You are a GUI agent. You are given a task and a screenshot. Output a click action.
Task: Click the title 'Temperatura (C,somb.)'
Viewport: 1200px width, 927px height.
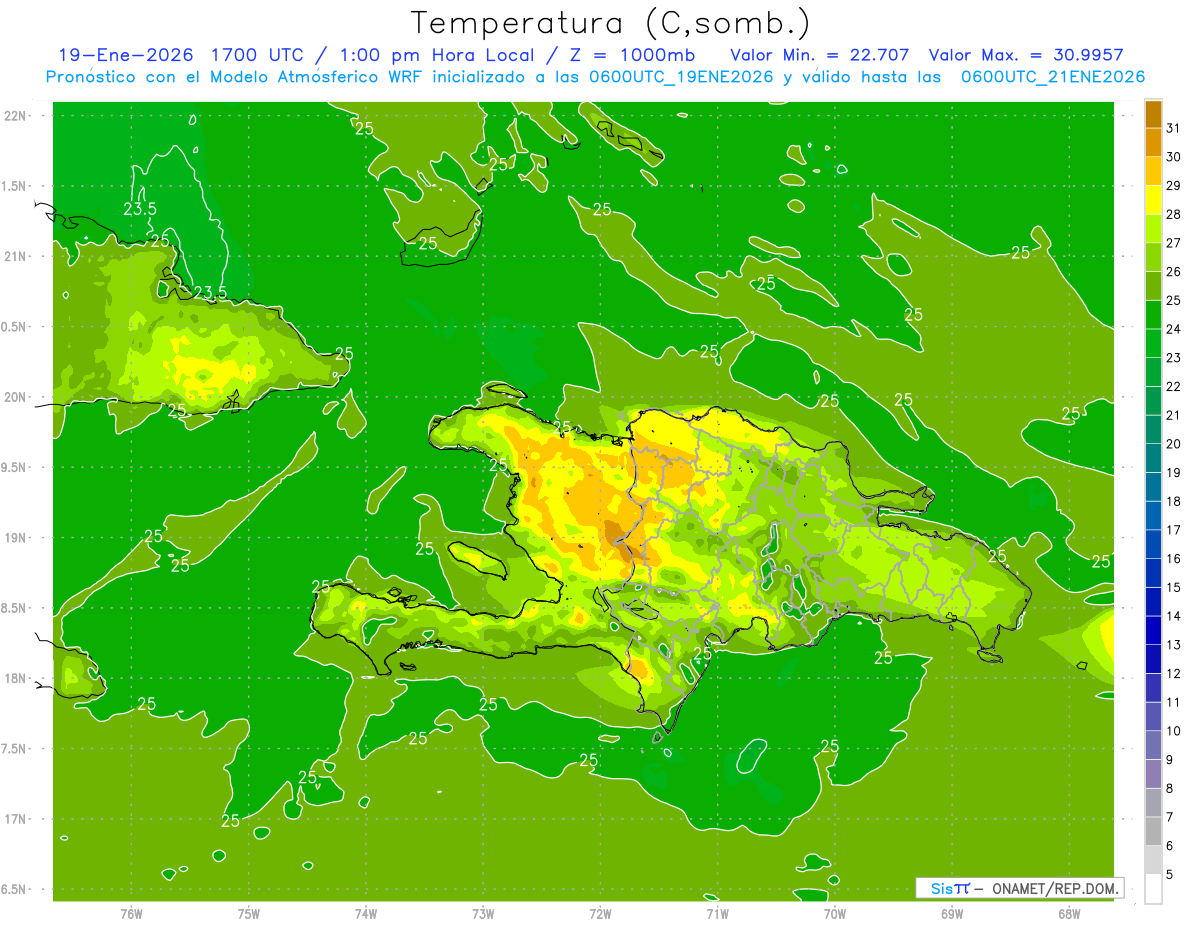click(610, 23)
